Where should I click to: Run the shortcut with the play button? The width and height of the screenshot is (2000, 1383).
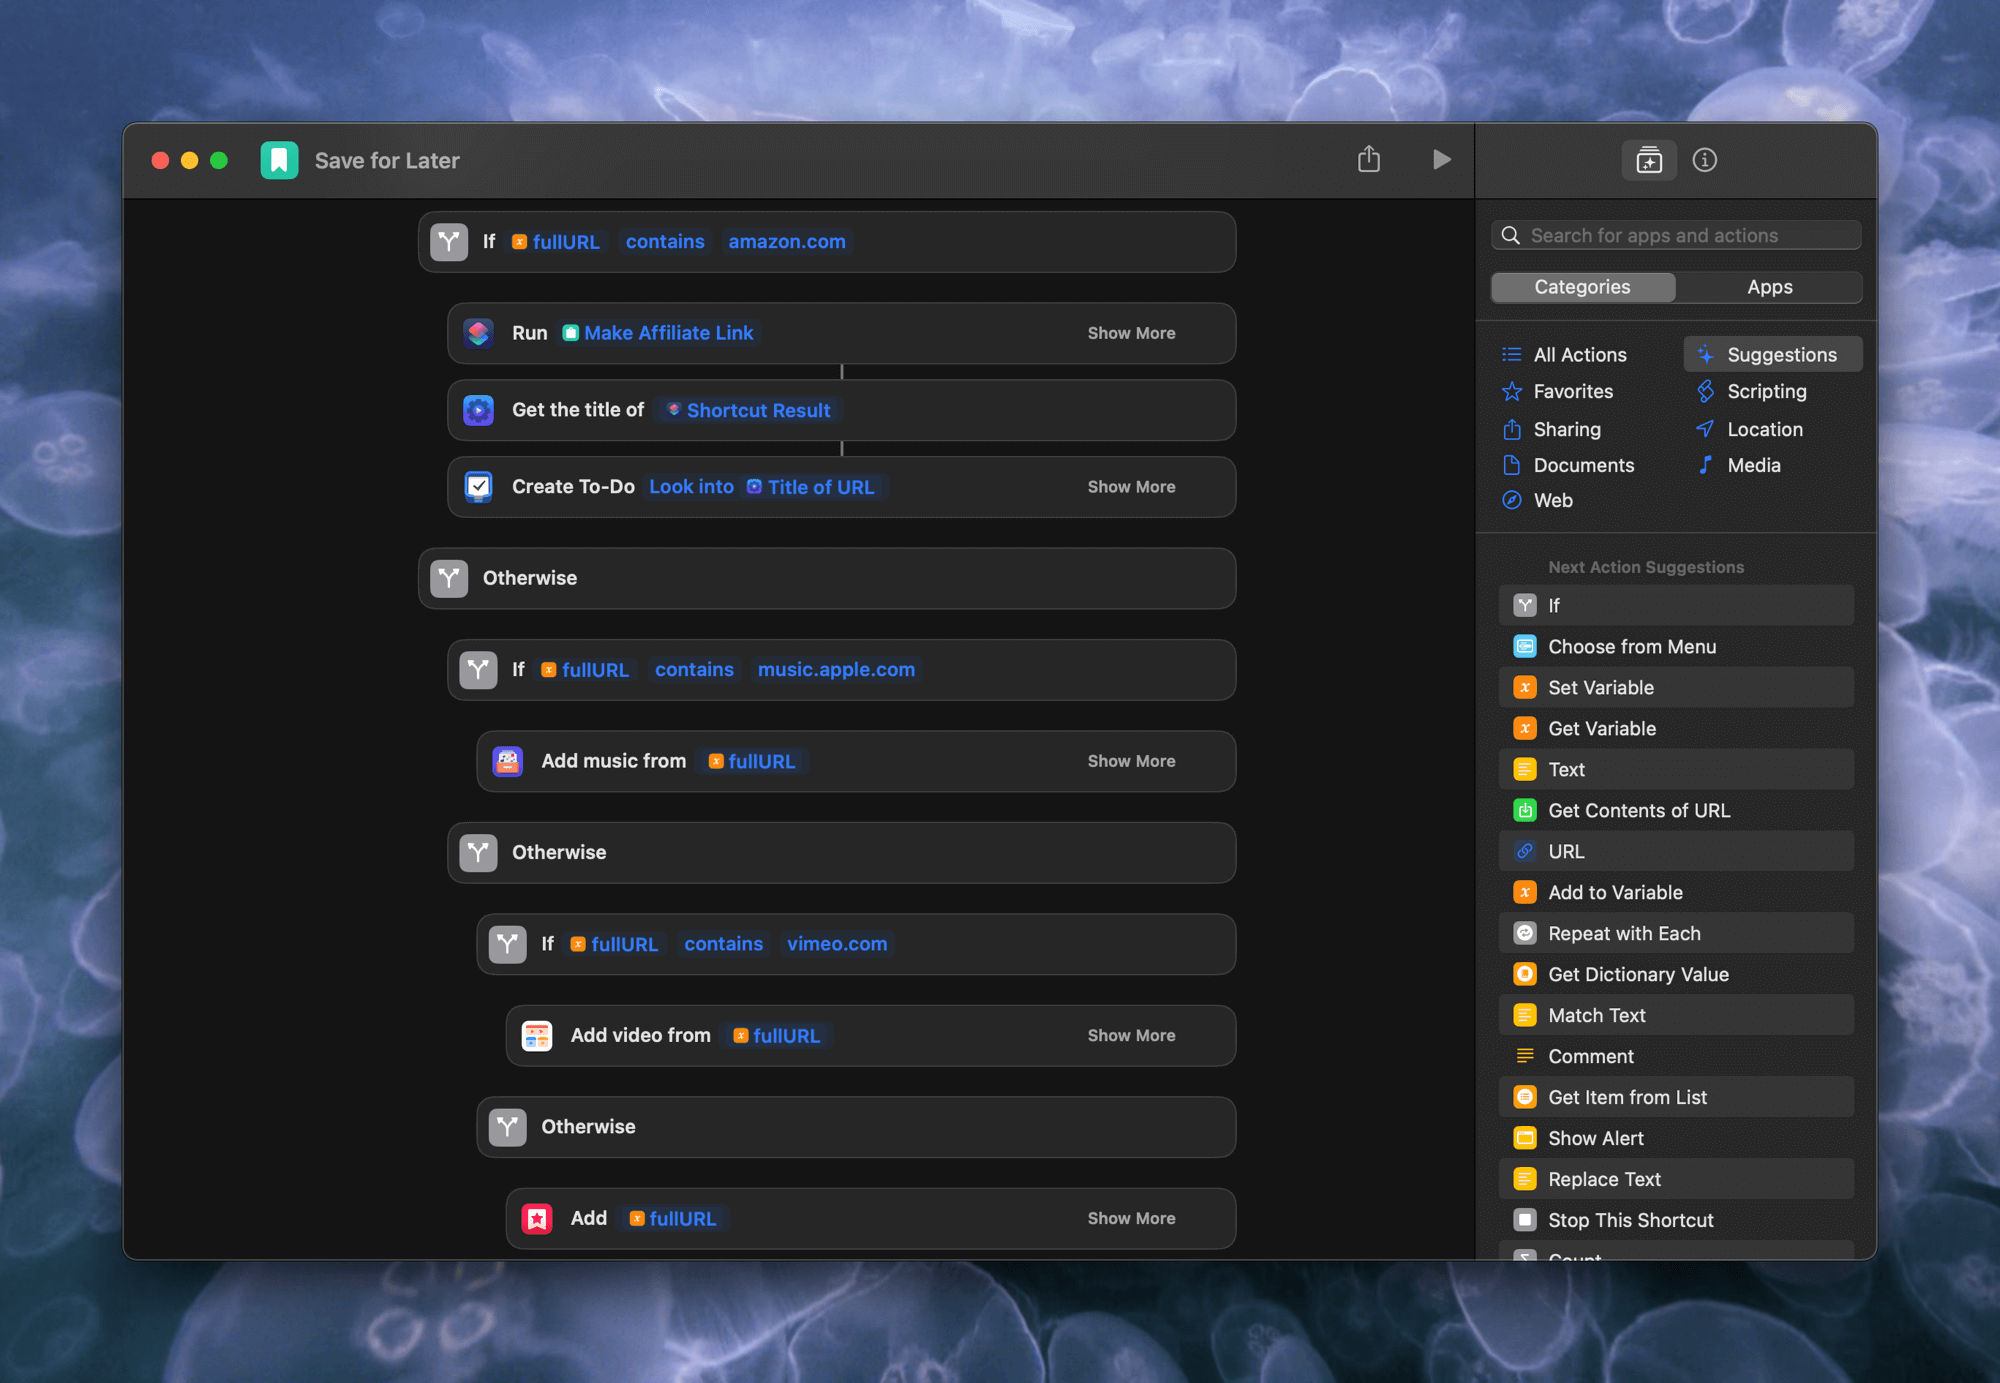(x=1441, y=160)
